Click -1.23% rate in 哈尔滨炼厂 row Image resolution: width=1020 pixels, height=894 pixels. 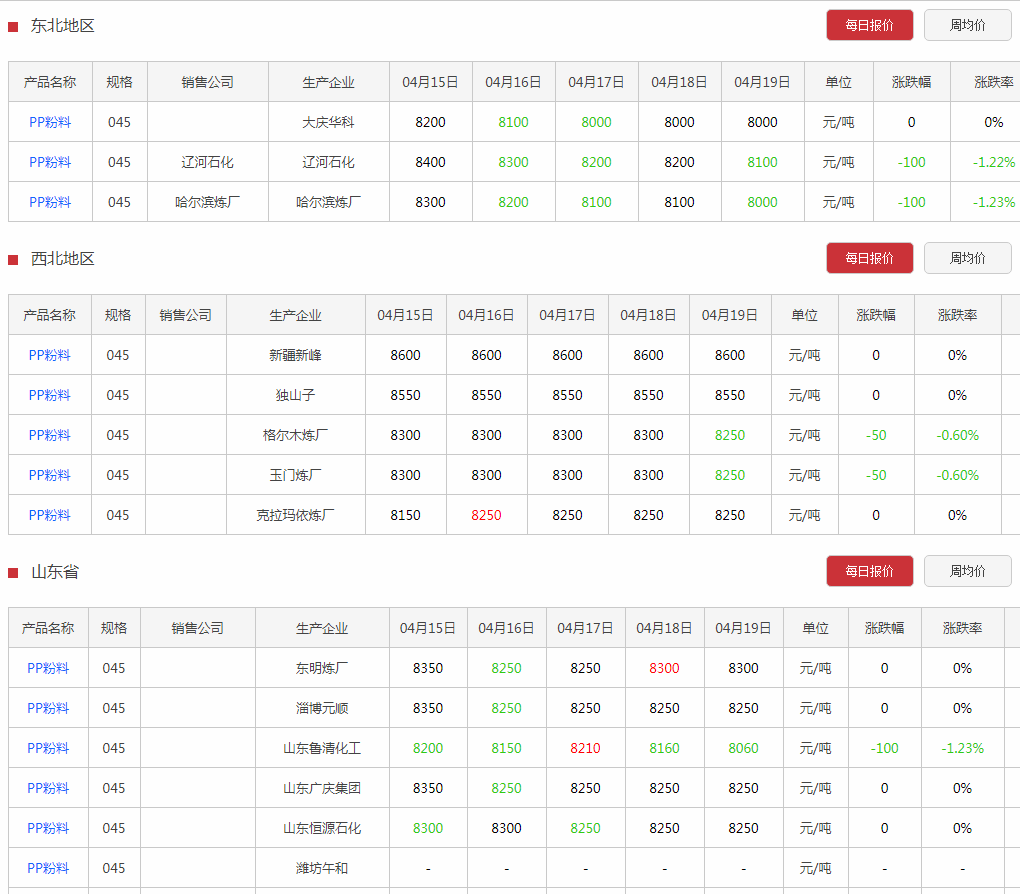(x=994, y=202)
